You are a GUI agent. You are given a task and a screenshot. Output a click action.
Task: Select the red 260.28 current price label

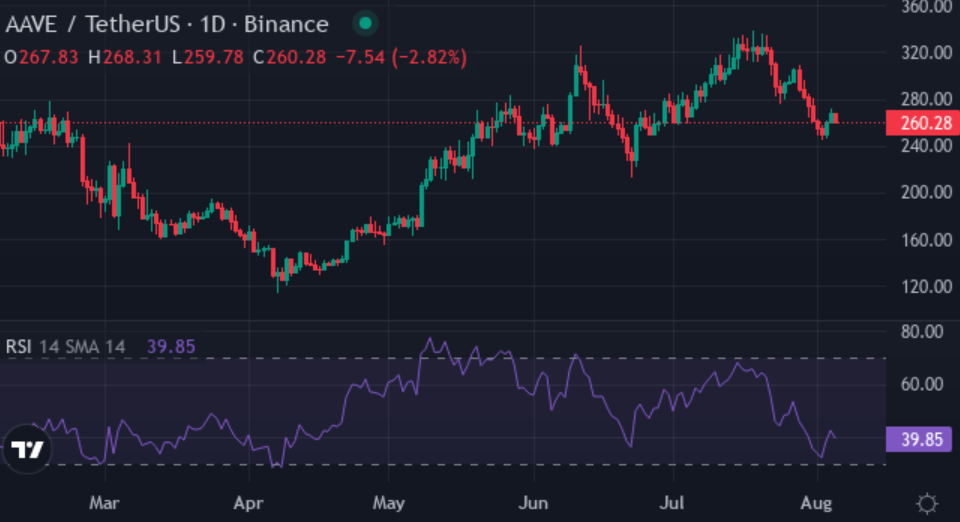click(923, 123)
